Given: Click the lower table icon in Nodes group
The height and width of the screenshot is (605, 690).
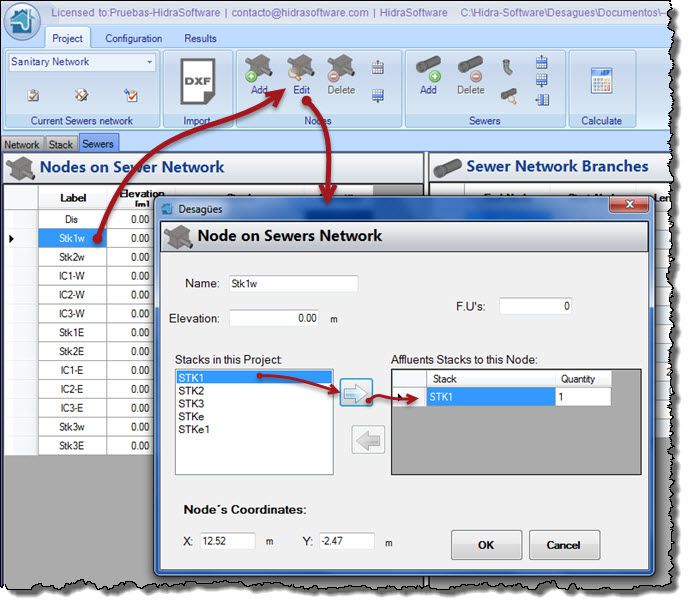Looking at the screenshot, I should click(x=378, y=95).
